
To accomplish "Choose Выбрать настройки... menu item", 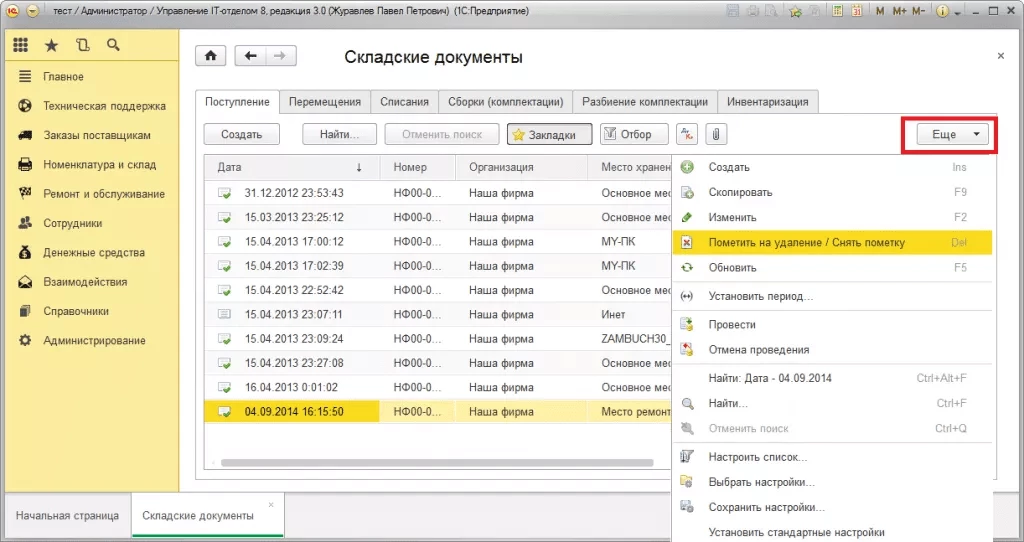I will (833, 482).
